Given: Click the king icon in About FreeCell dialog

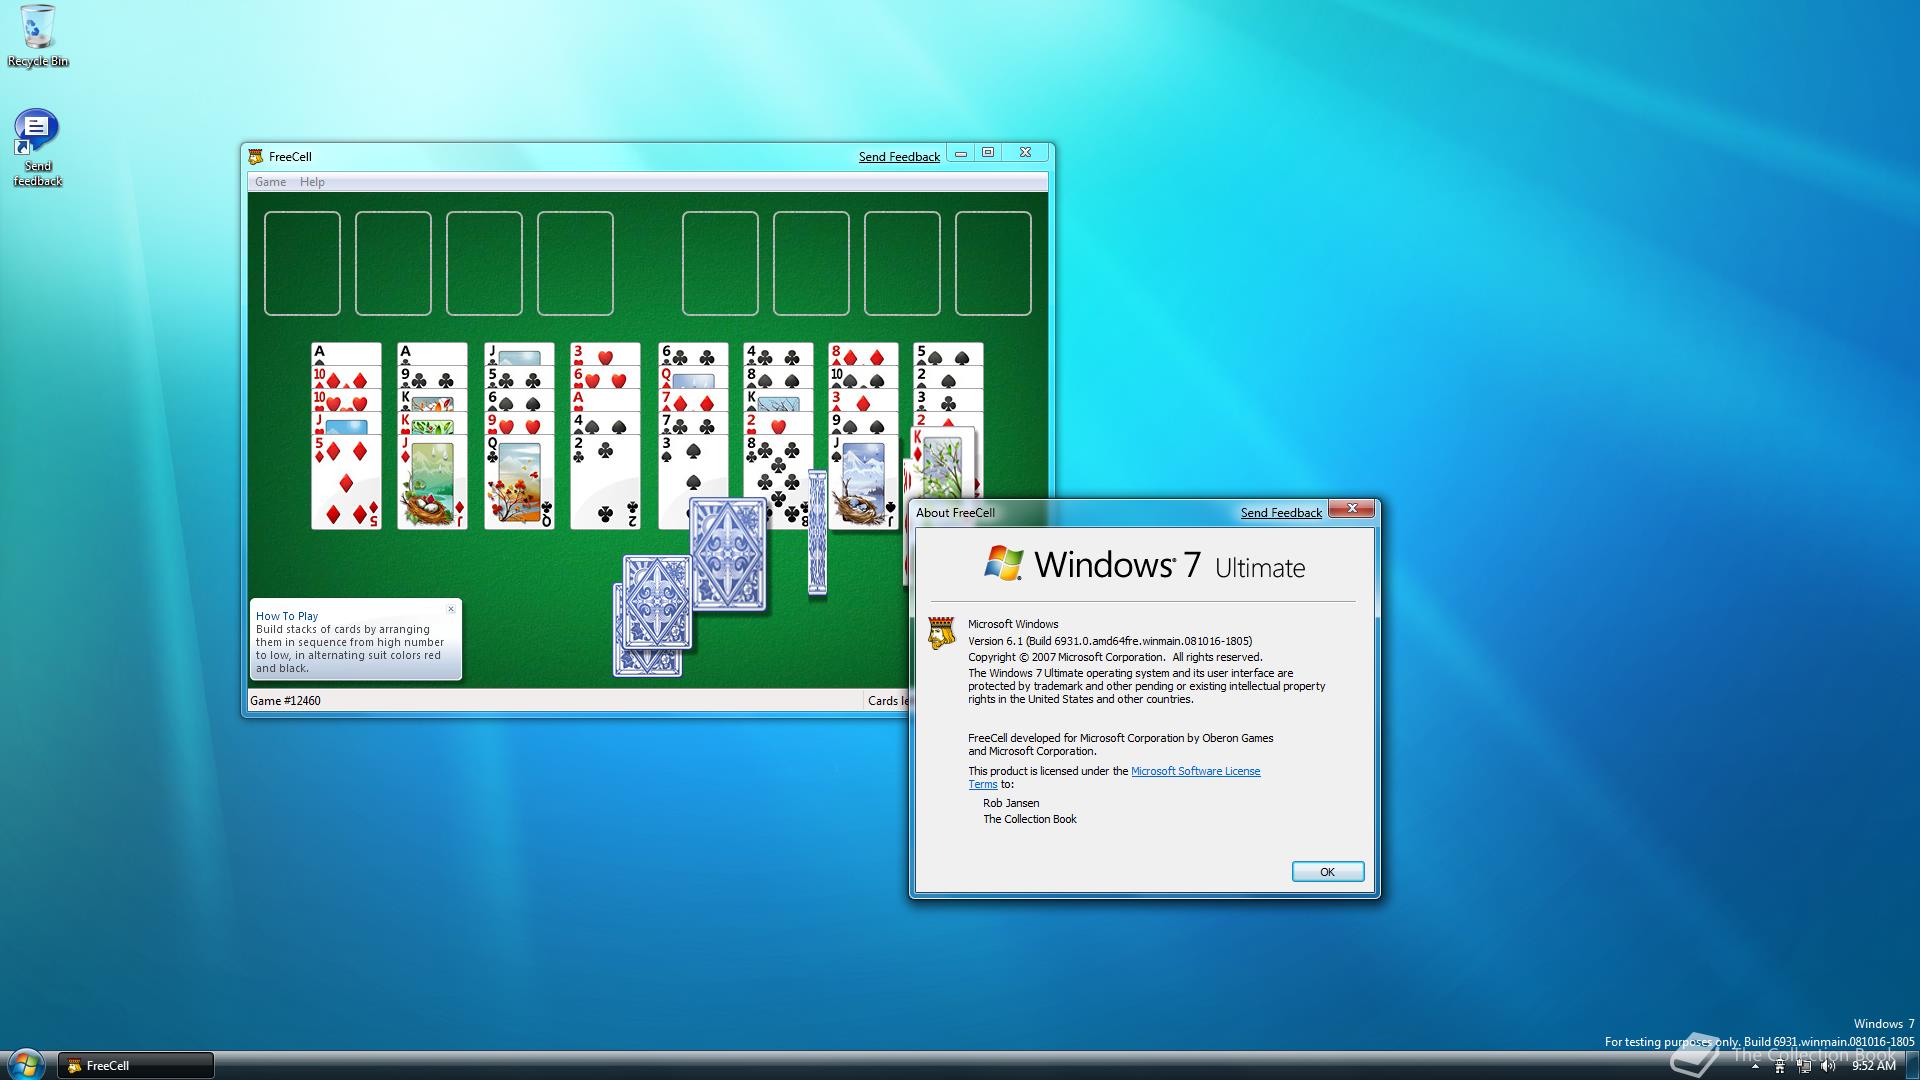Looking at the screenshot, I should pos(941,633).
